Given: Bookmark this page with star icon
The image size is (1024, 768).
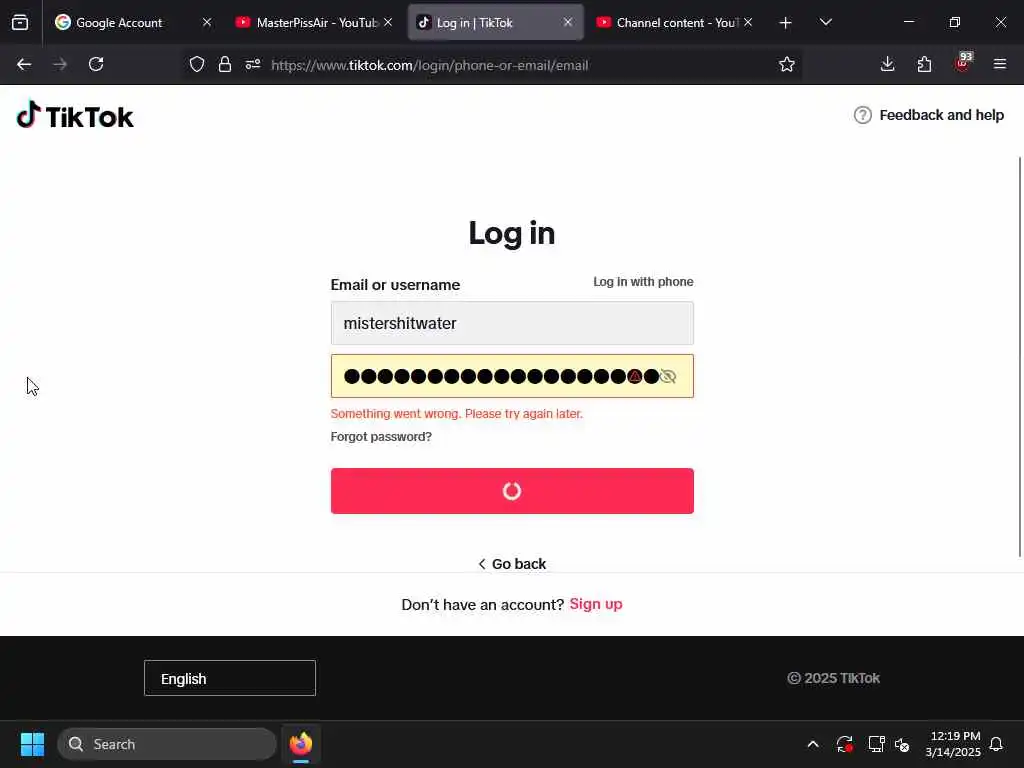Looking at the screenshot, I should coord(787,64).
